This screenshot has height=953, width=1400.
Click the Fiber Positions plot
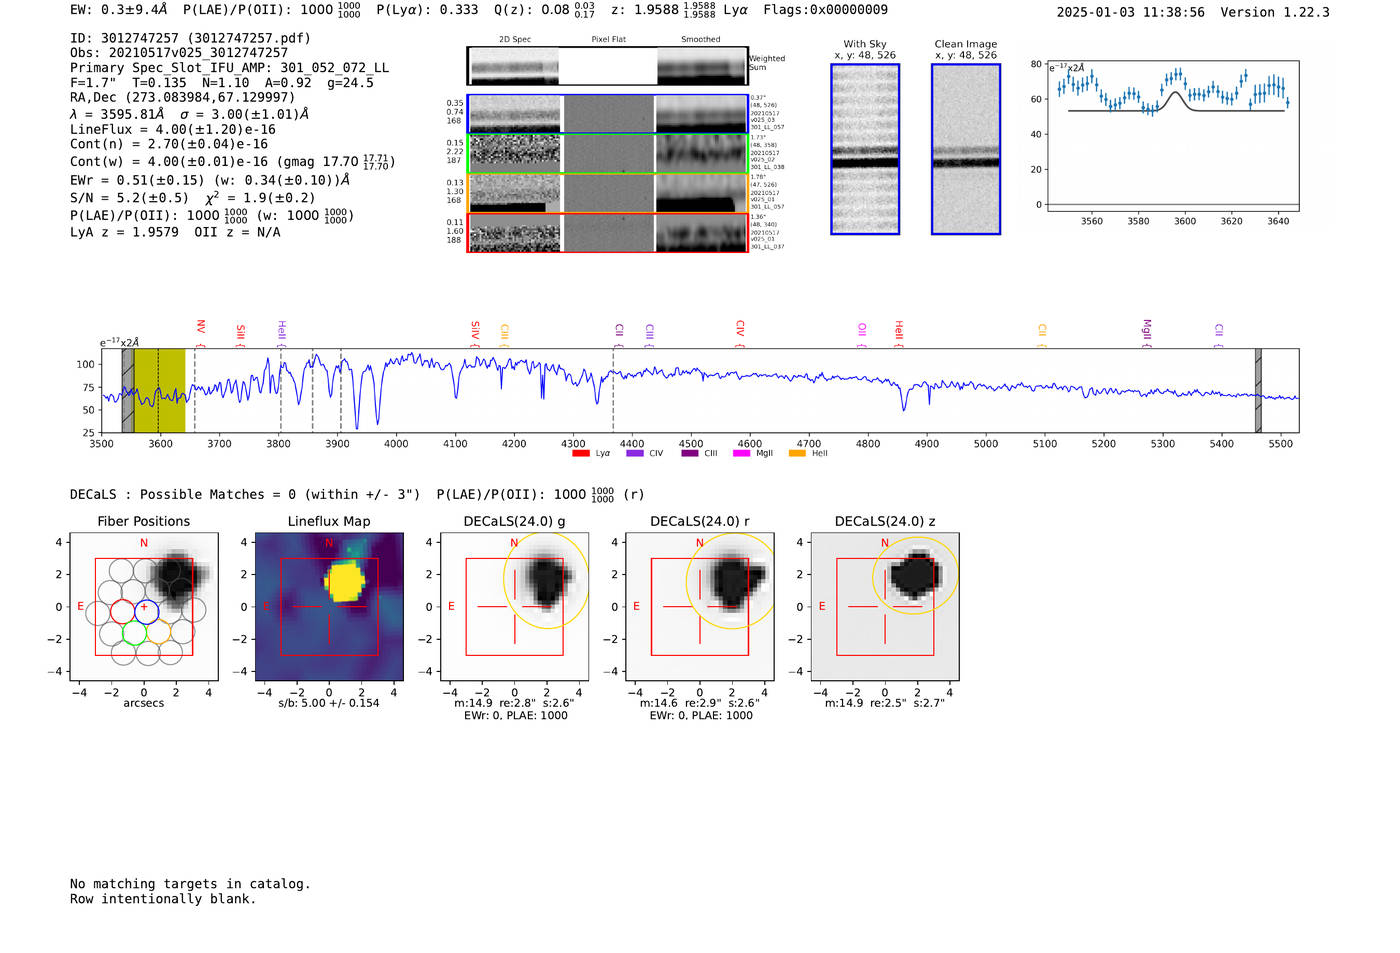144,607
